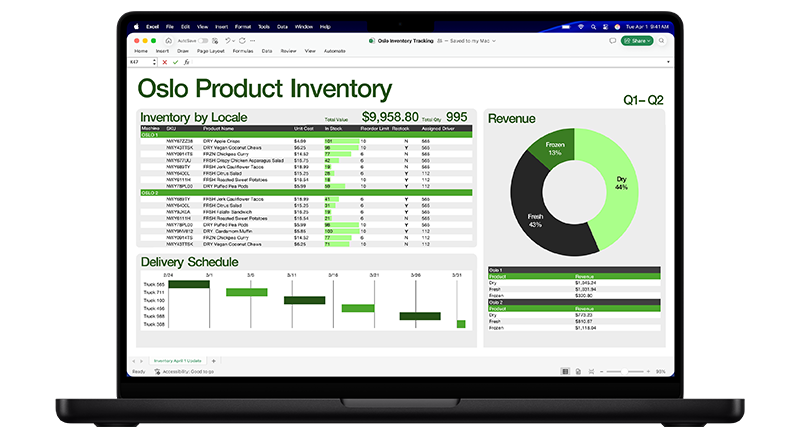Screen dimensions: 800x438
Task: Open the Formulas ribbon tab
Action: pyautogui.click(x=243, y=50)
